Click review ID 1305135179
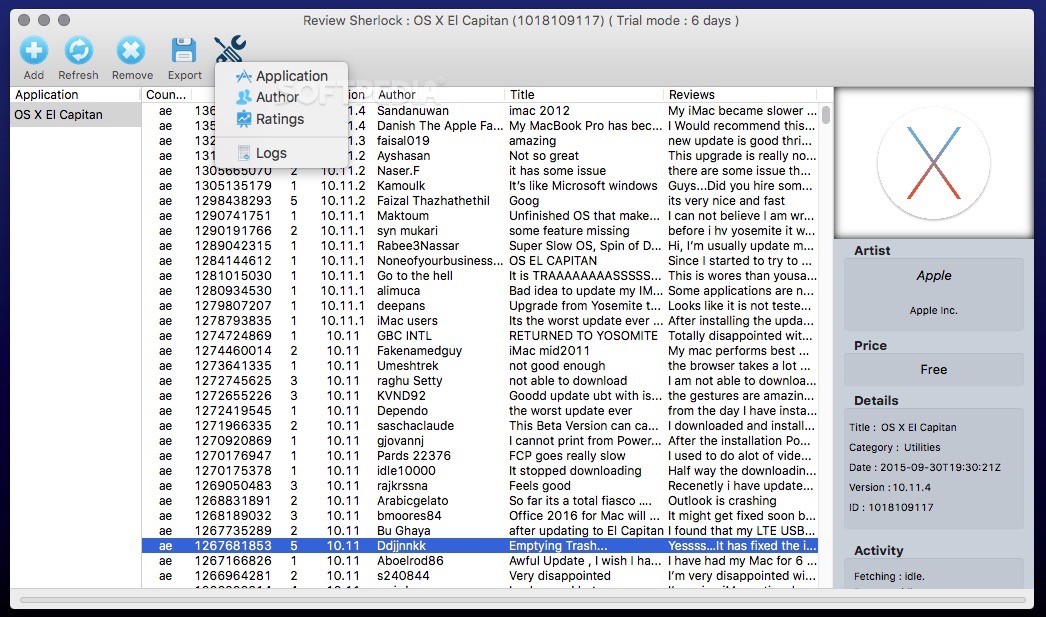The width and height of the screenshot is (1046, 617). (x=233, y=186)
